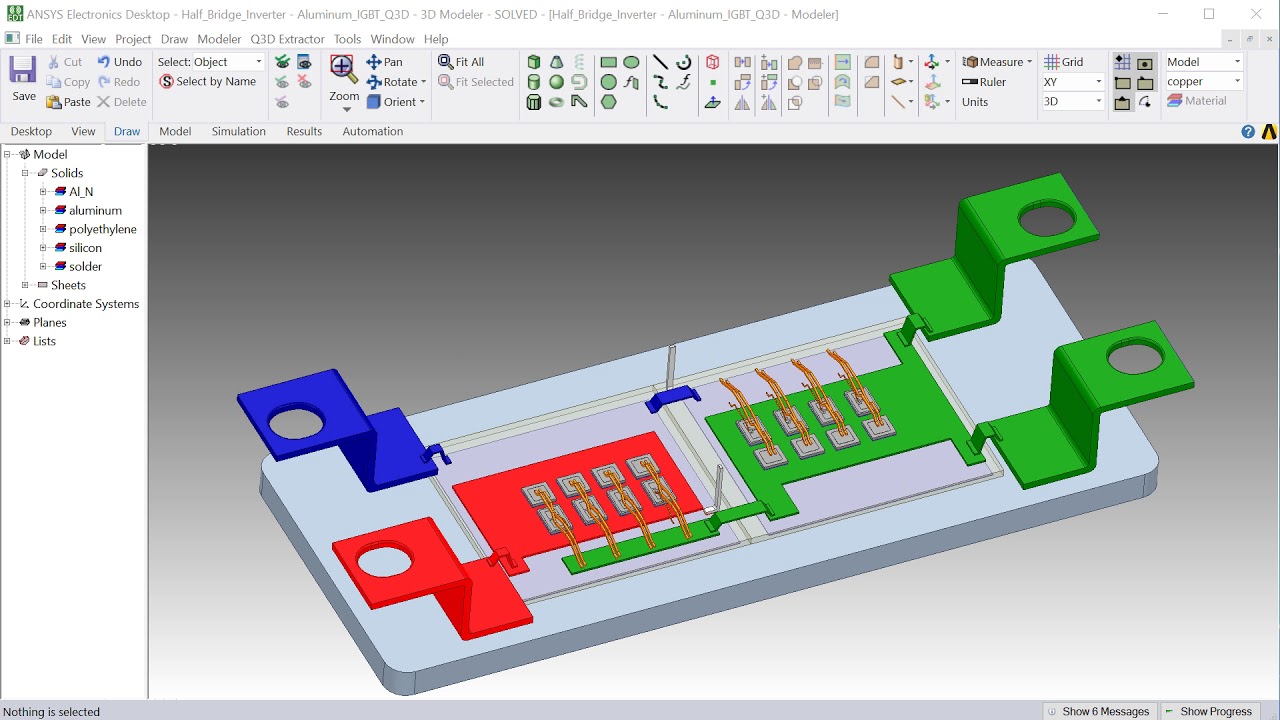The image size is (1280, 720).
Task: Toggle snap to face center mode
Action: 1145,64
